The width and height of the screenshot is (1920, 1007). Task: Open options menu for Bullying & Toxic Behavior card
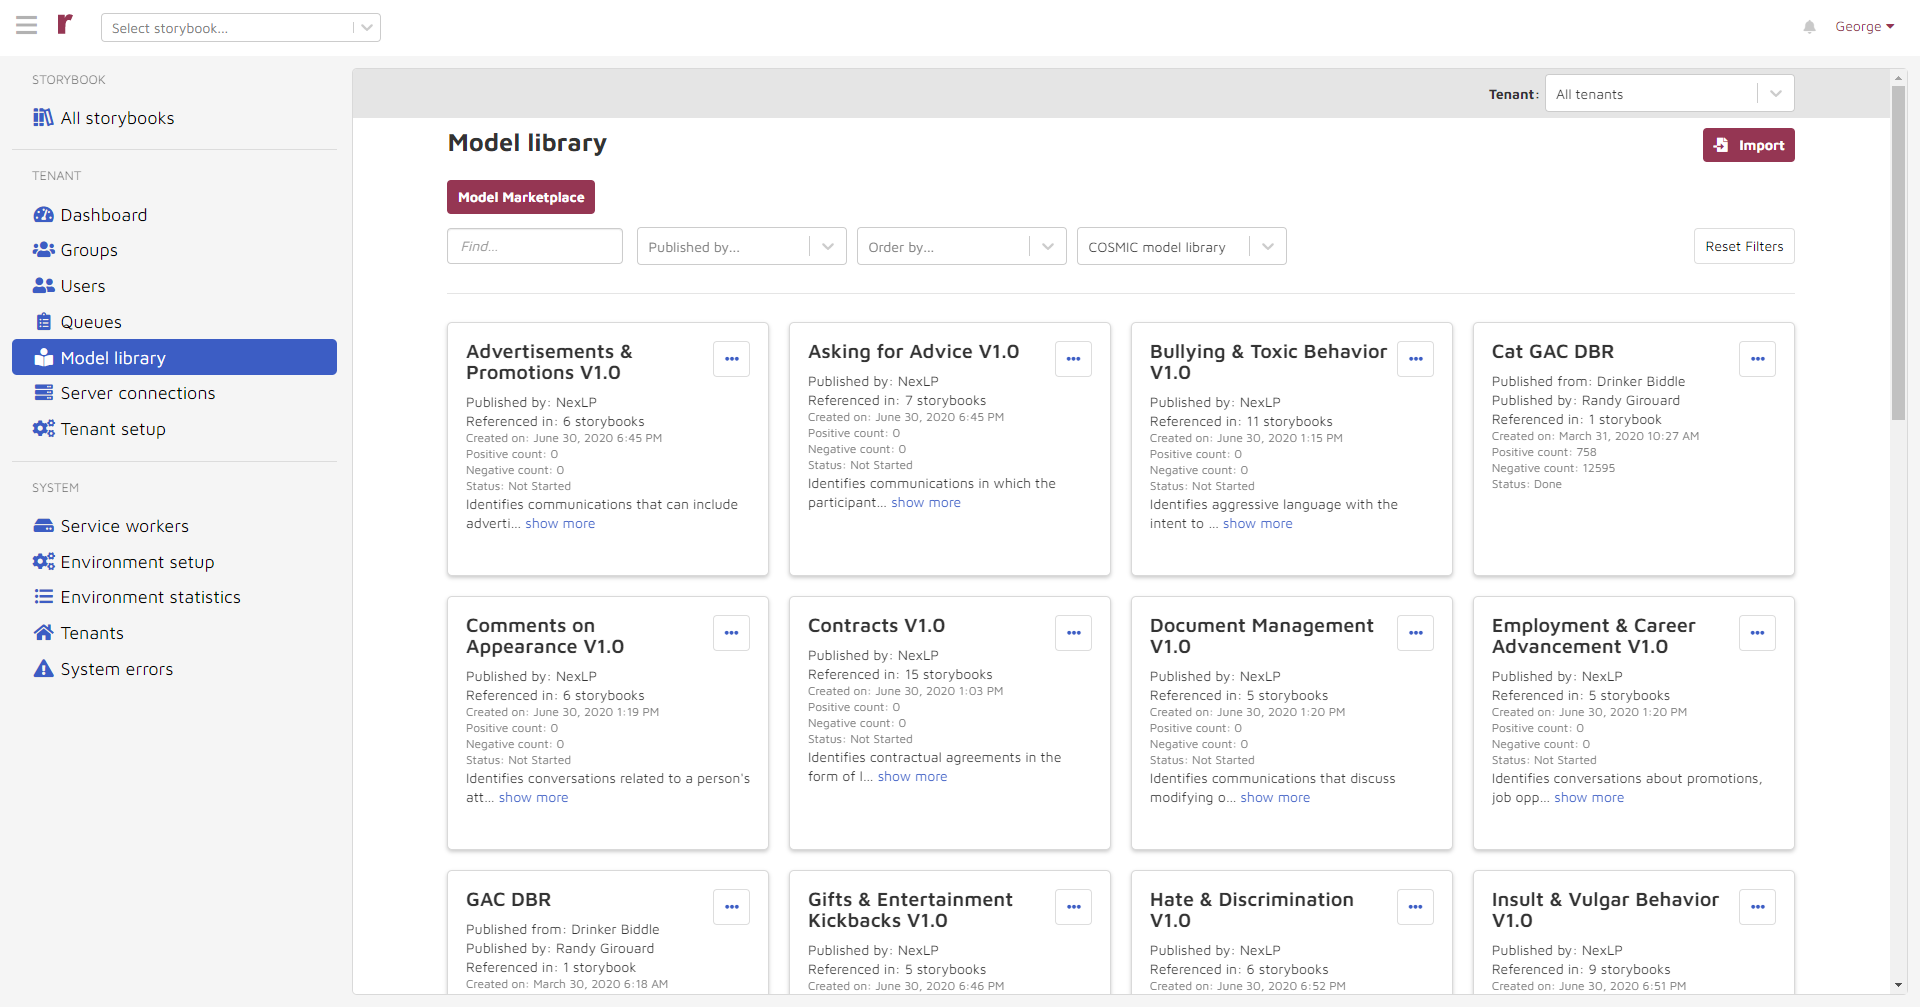click(x=1416, y=359)
